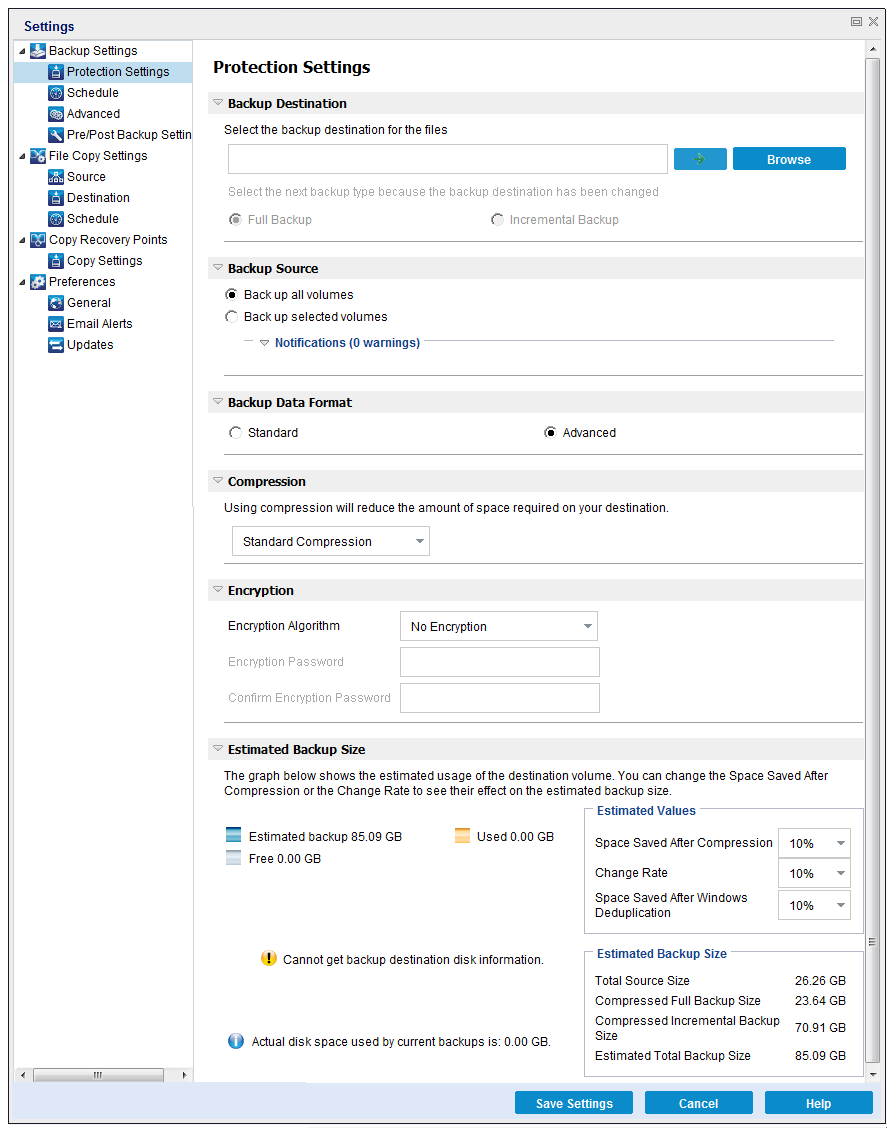Open the Change Rate percentage dropdown
The height and width of the screenshot is (1128, 892).
click(x=814, y=873)
